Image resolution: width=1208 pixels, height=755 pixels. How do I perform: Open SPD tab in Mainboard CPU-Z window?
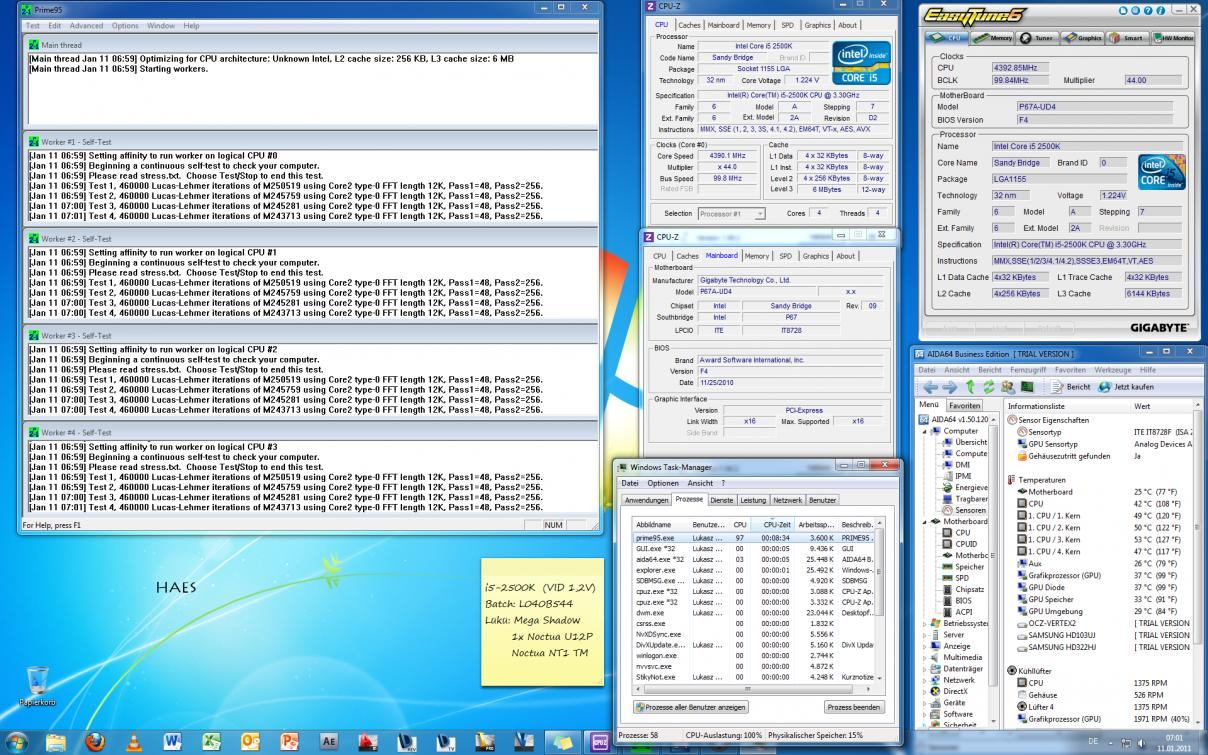coord(786,256)
